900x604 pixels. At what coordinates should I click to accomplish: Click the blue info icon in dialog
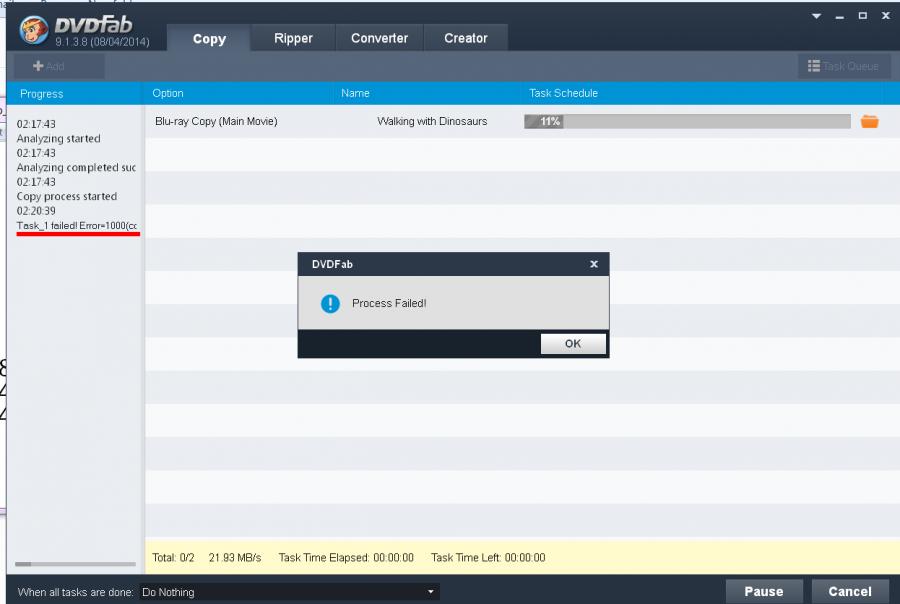pos(330,303)
